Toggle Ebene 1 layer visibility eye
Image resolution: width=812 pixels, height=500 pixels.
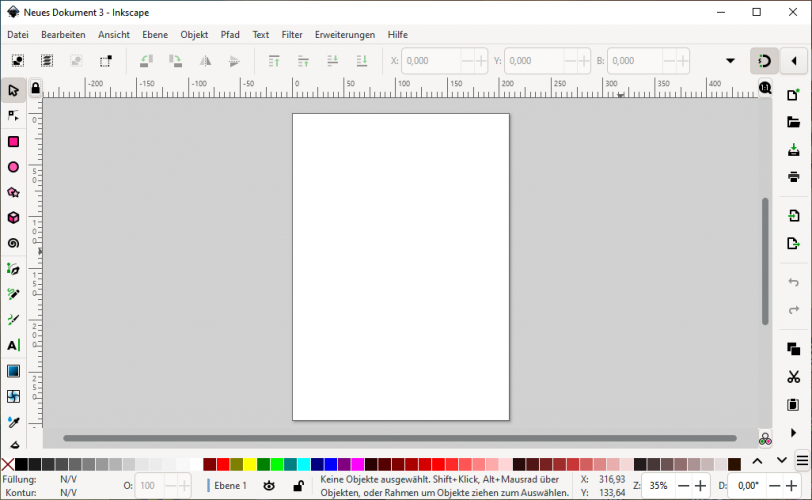pos(269,486)
